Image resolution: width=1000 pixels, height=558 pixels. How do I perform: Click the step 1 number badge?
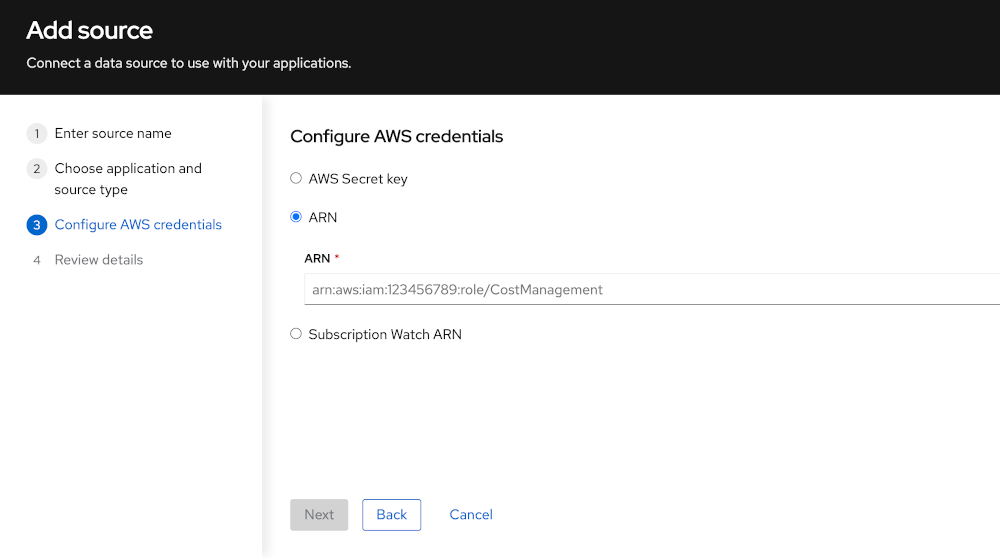tap(37, 134)
